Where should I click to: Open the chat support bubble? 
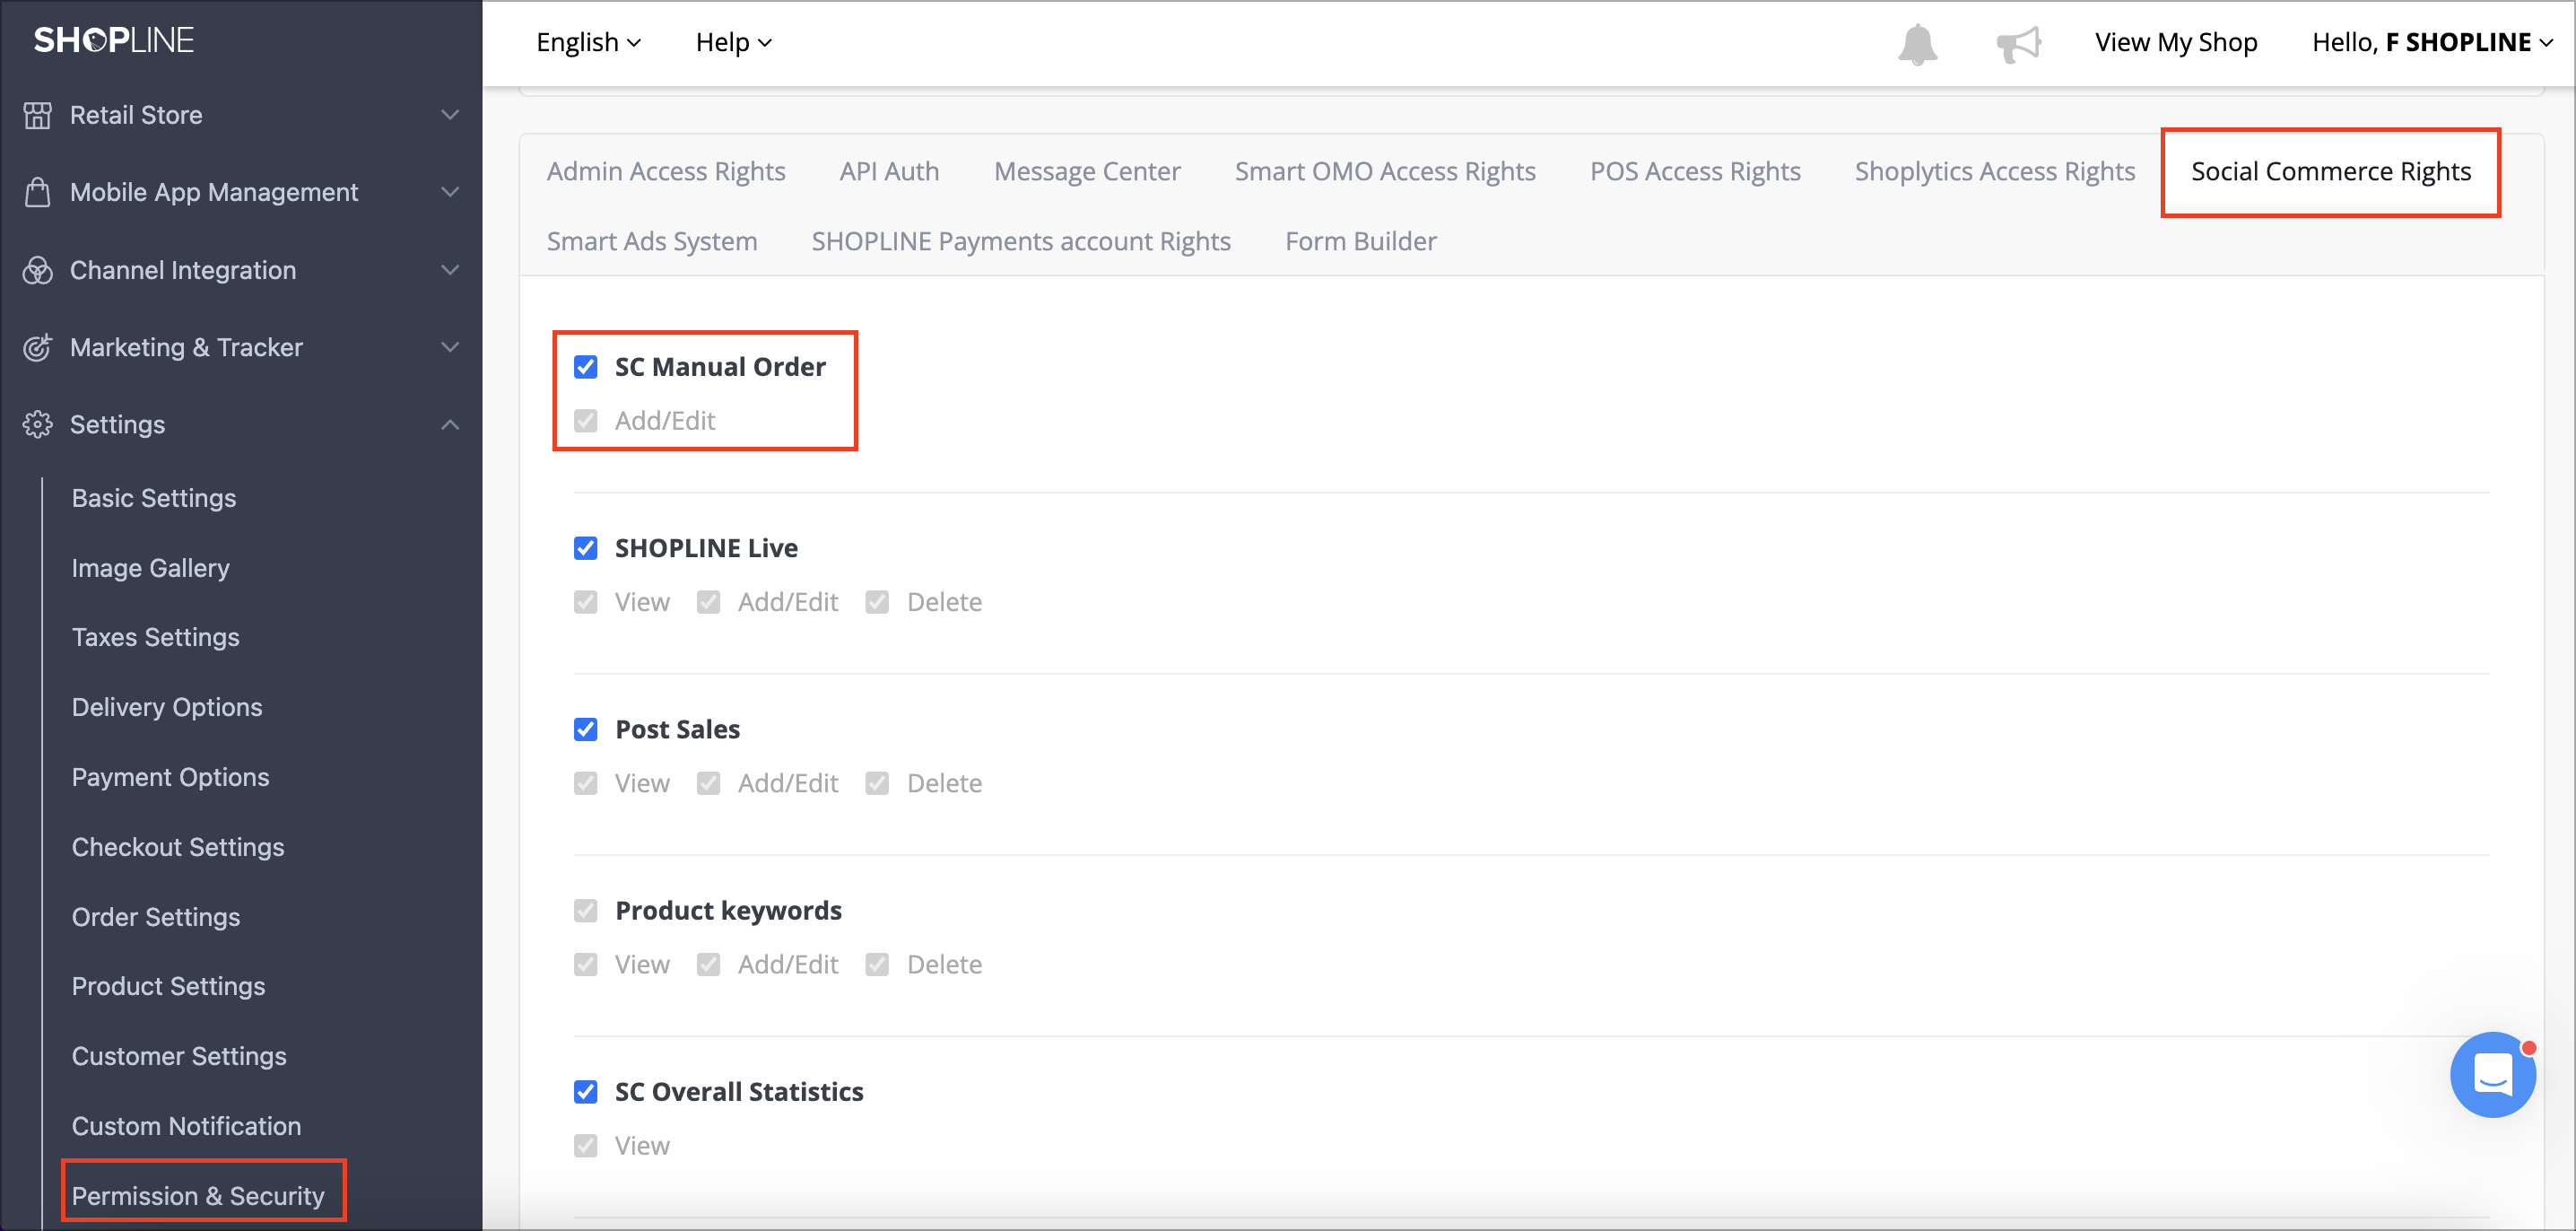click(2492, 1075)
